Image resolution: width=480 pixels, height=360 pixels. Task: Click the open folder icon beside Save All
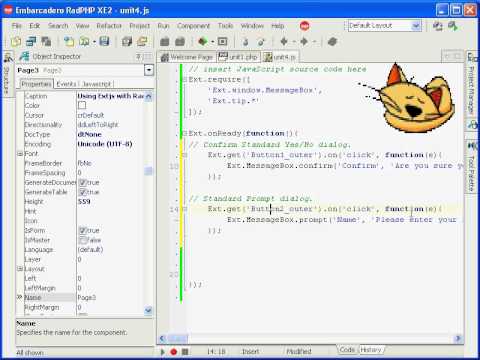point(143,42)
